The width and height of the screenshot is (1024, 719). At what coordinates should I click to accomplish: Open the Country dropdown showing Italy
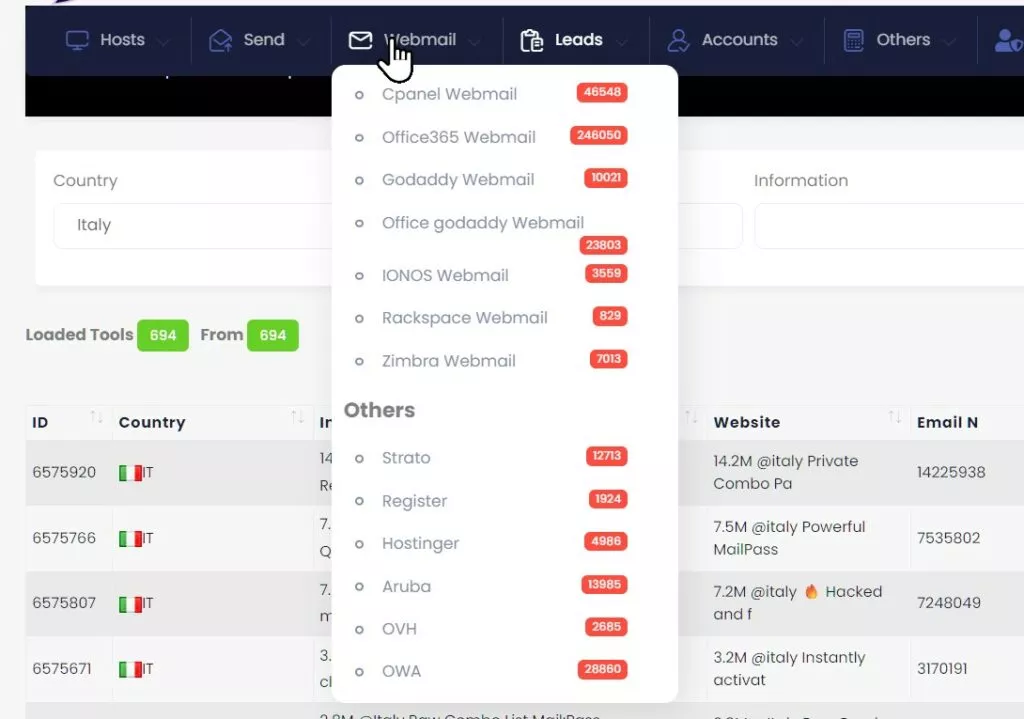[193, 225]
